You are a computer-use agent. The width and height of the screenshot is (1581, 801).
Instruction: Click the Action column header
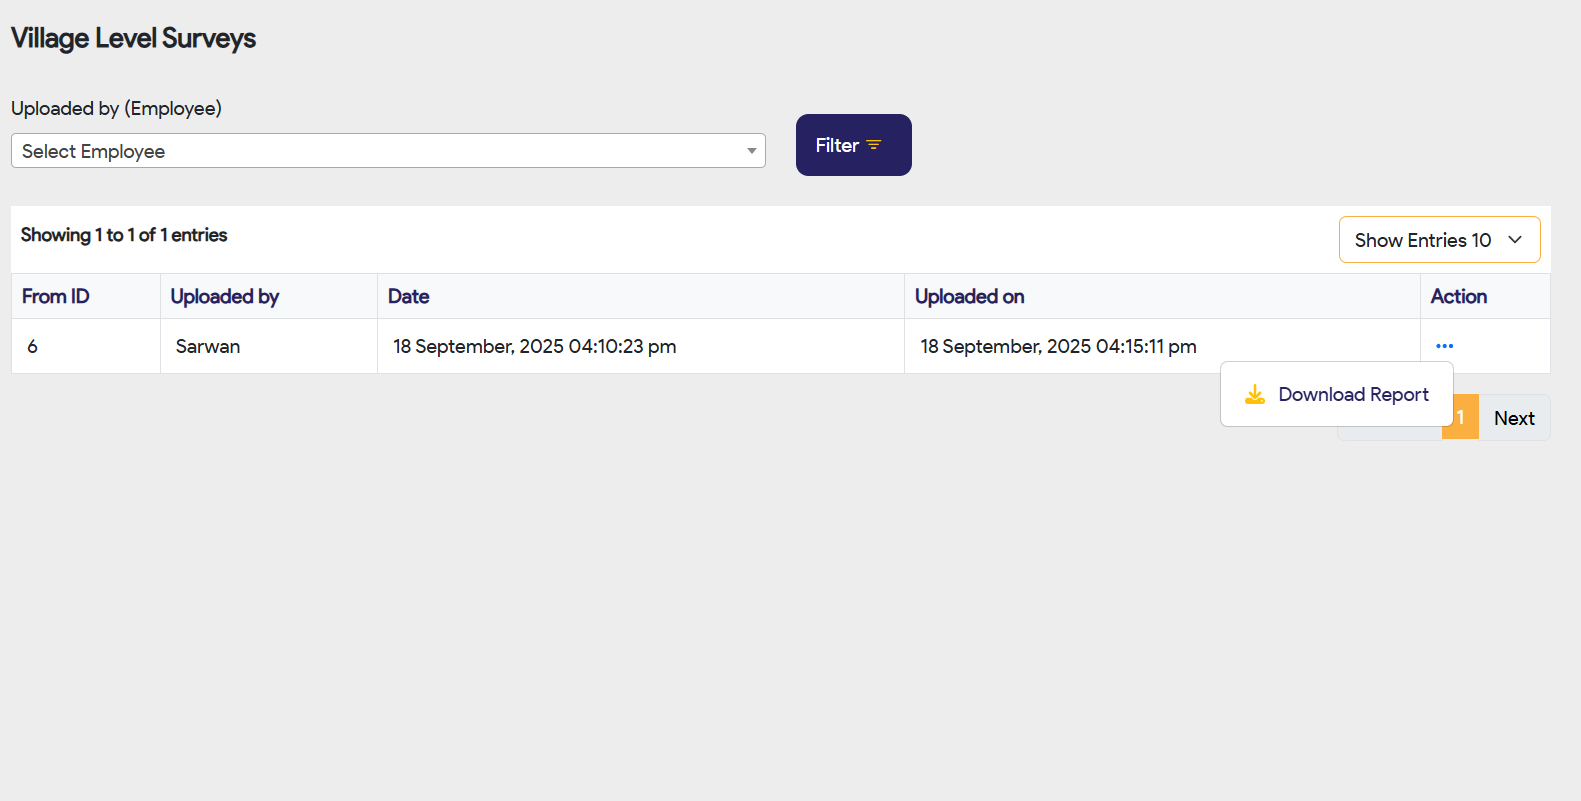[1458, 297]
